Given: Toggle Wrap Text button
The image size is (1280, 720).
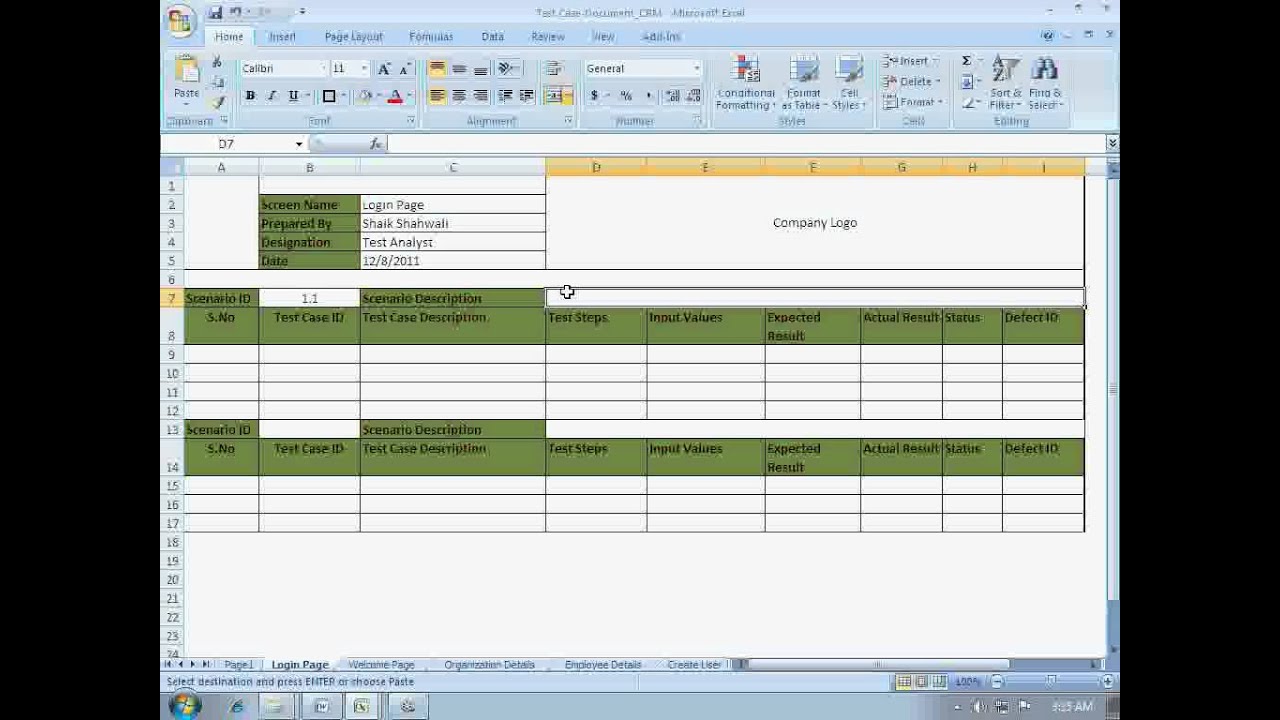Looking at the screenshot, I should (x=553, y=69).
